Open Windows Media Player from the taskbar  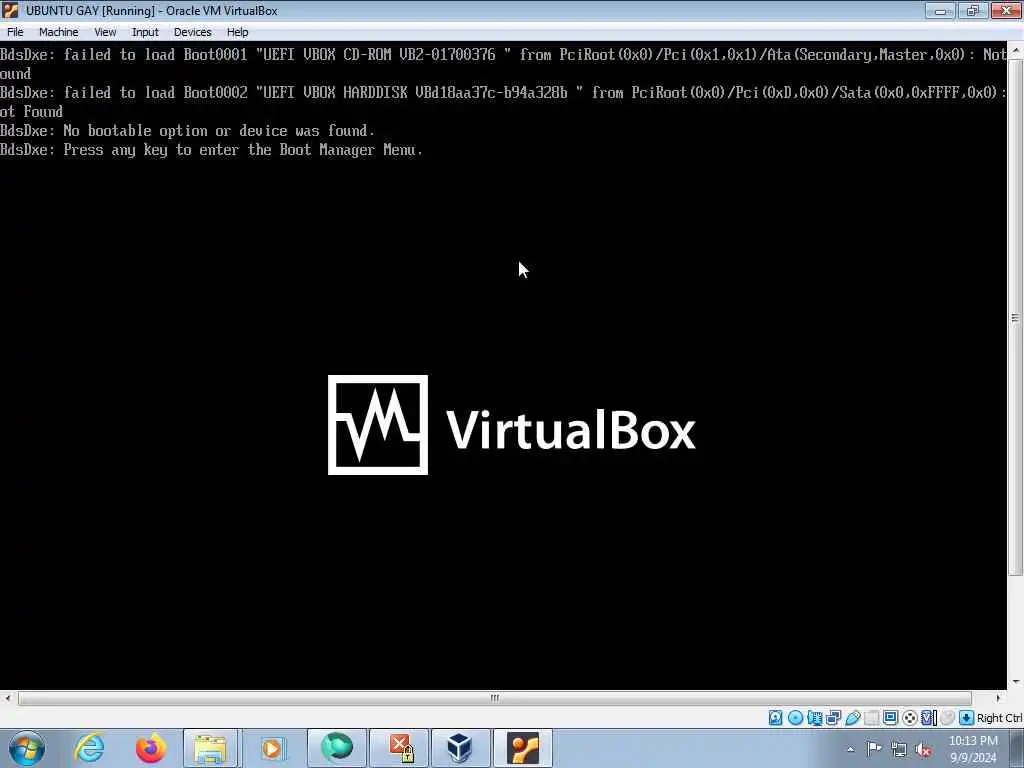coord(272,748)
